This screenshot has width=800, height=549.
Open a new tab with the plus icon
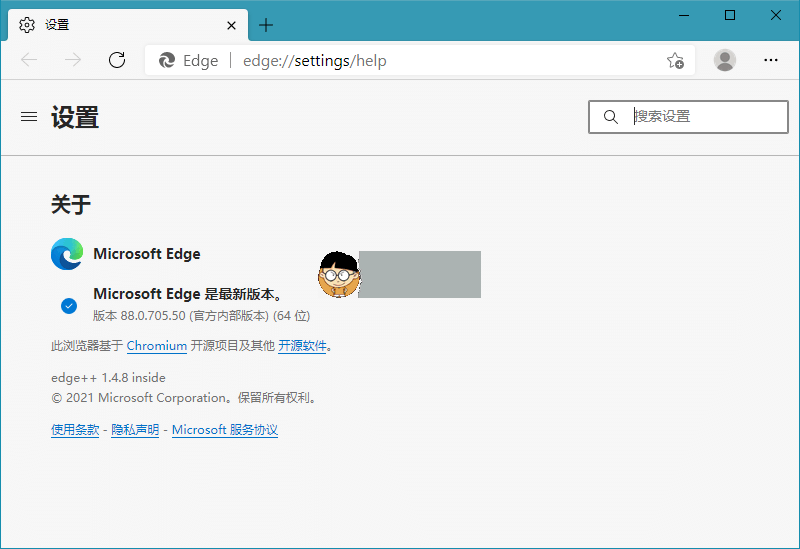266,25
